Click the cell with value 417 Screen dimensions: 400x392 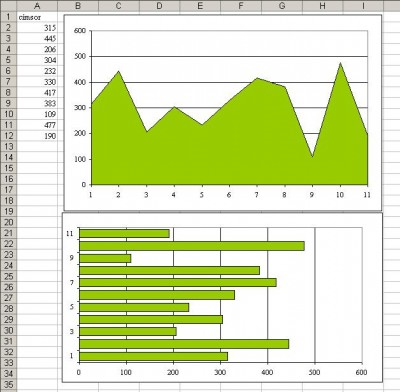[x=37, y=93]
